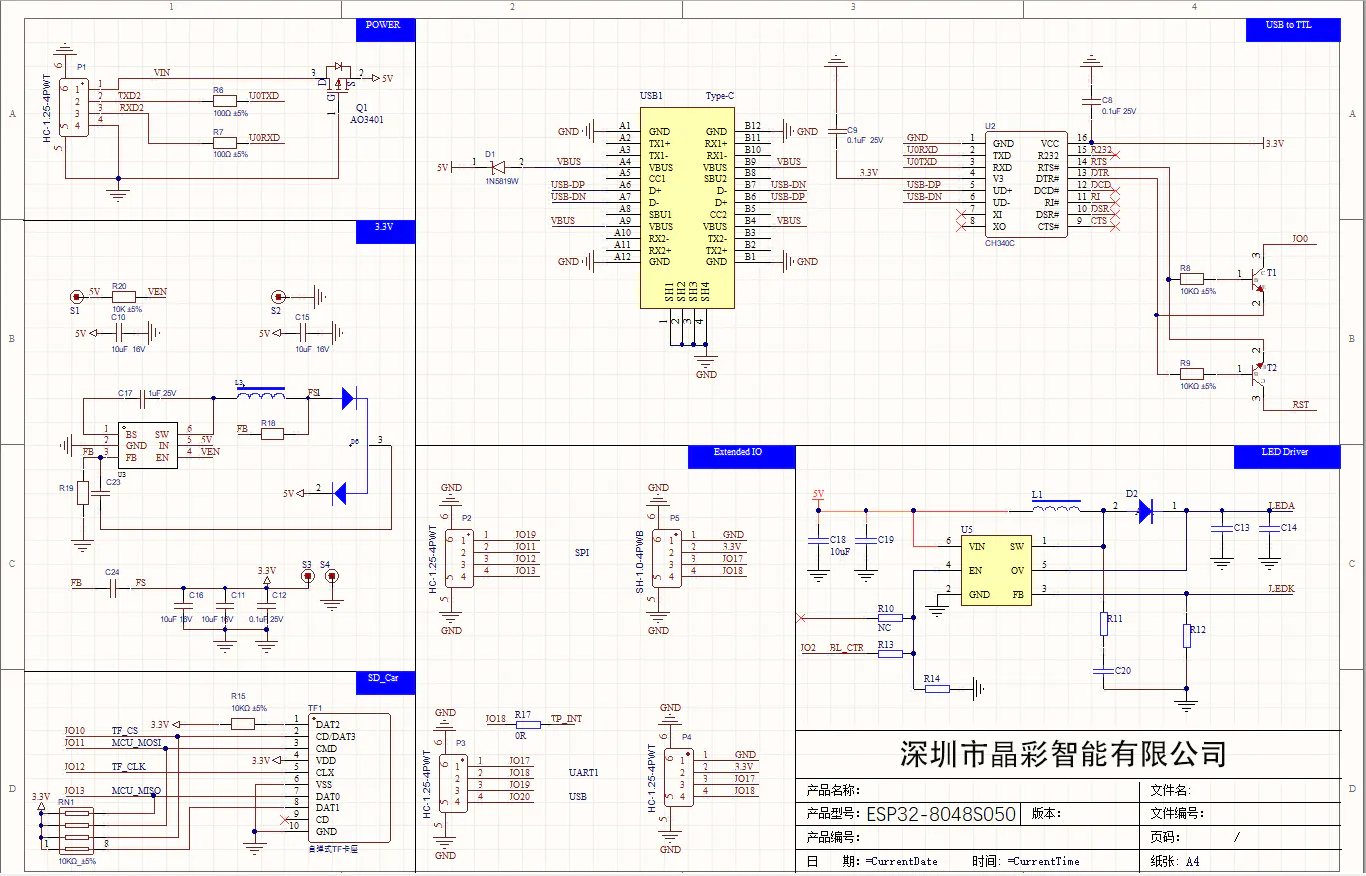The width and height of the screenshot is (1366, 876).
Task: Select resistor R17 near TP_INT
Action: pyautogui.click(x=523, y=725)
